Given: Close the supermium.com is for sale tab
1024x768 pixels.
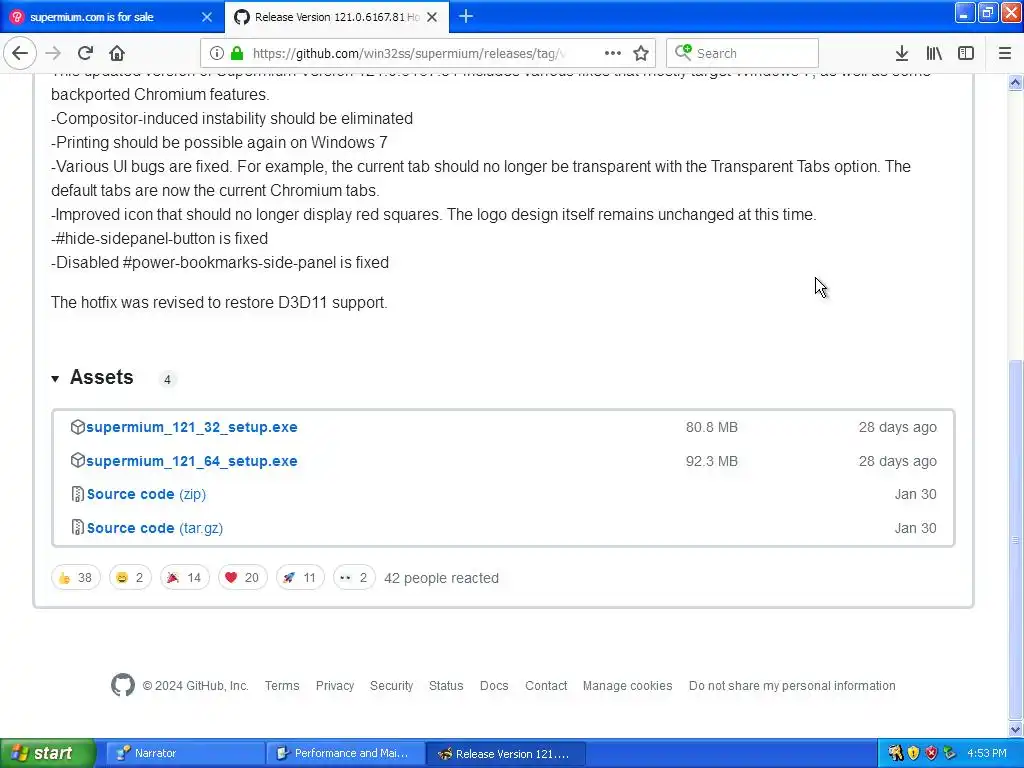Looking at the screenshot, I should click(206, 17).
